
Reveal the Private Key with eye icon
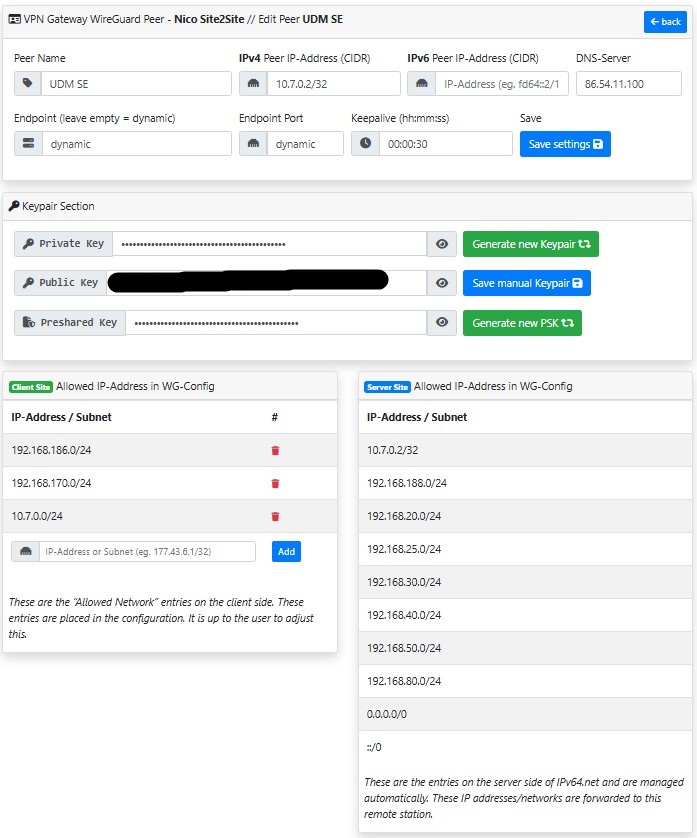(x=441, y=244)
